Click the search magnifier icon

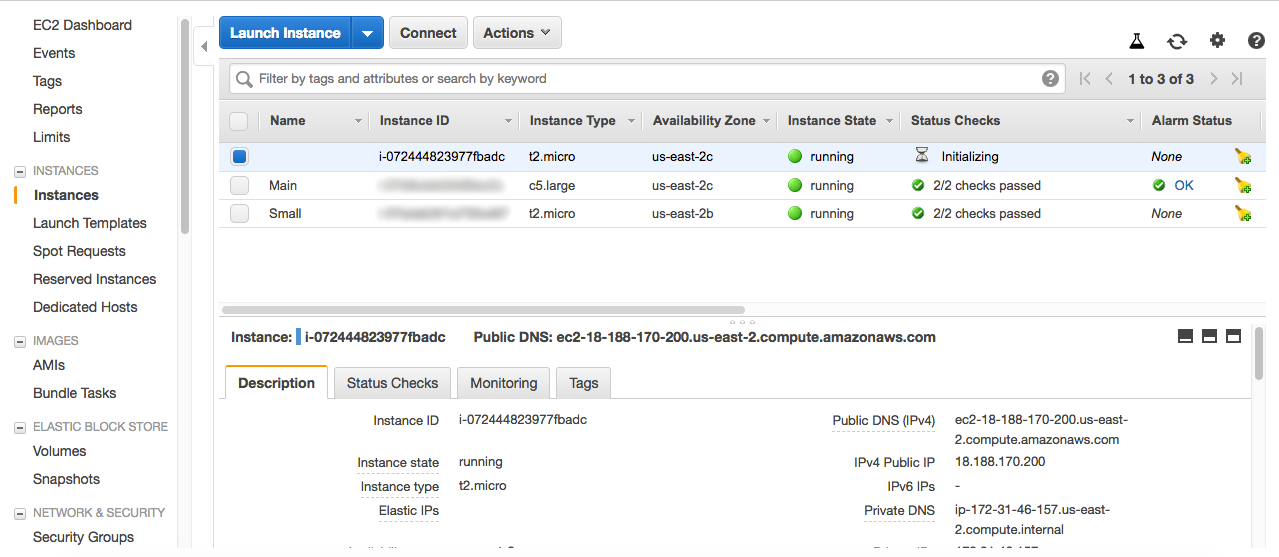pyautogui.click(x=243, y=79)
